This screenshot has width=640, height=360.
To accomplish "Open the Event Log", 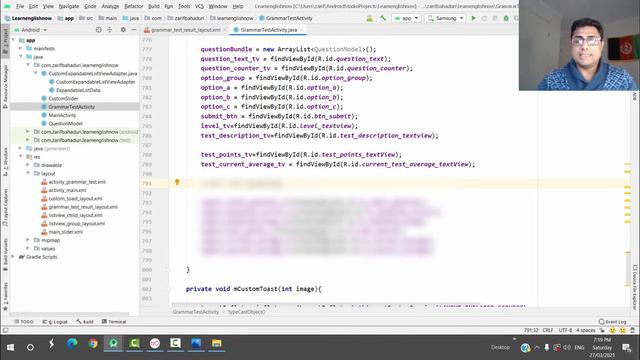I will click(612, 322).
